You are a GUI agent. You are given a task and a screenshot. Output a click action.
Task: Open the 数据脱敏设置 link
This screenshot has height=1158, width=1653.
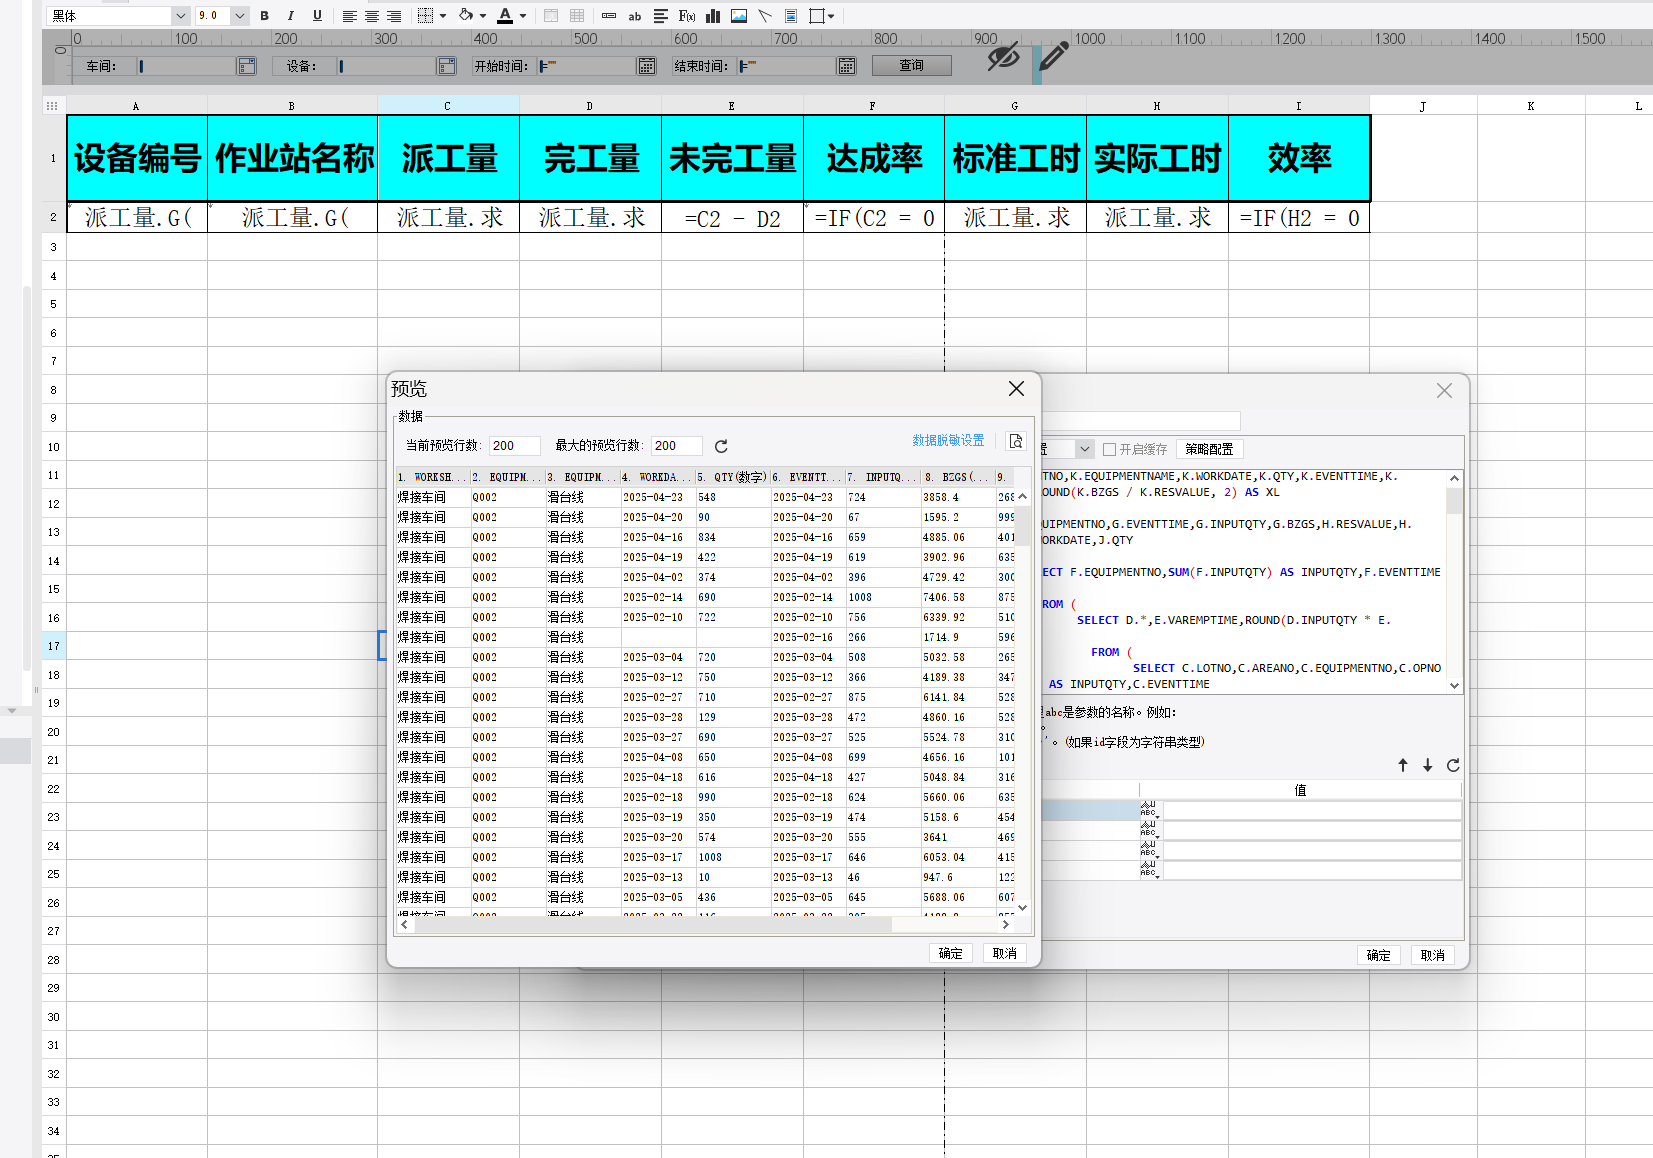point(948,441)
